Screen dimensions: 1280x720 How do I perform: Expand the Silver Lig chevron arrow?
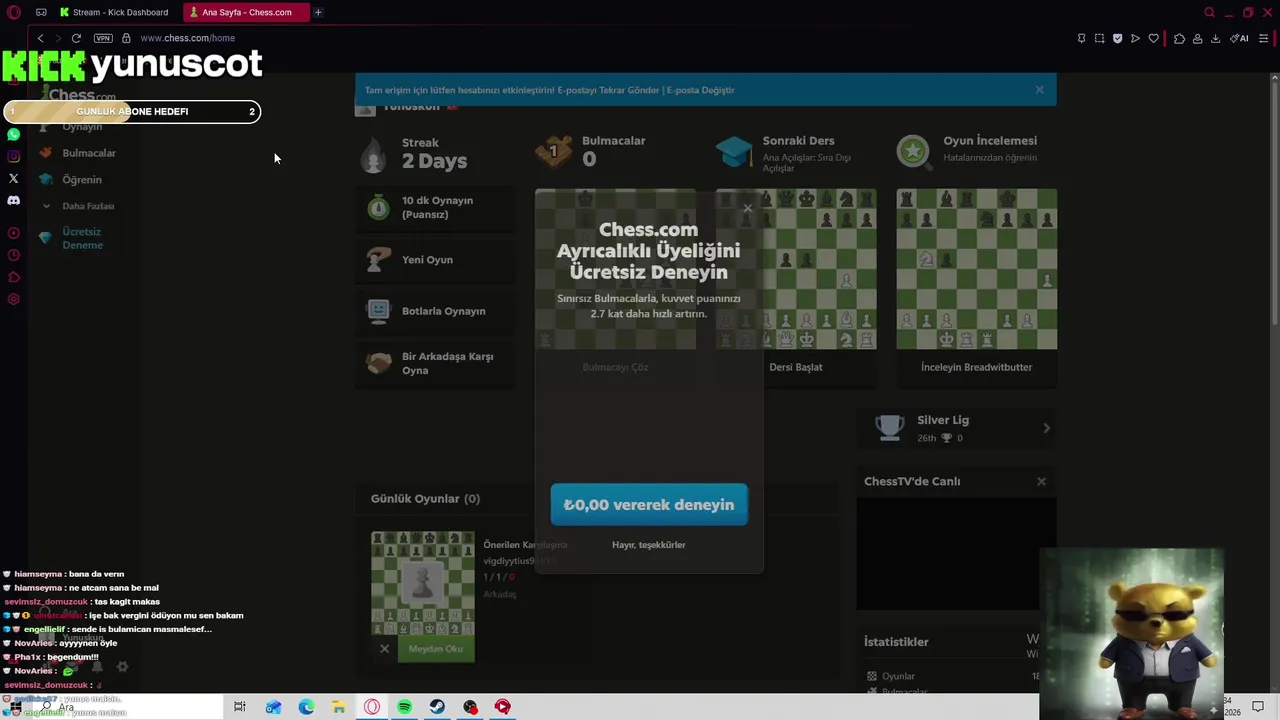pos(1047,428)
